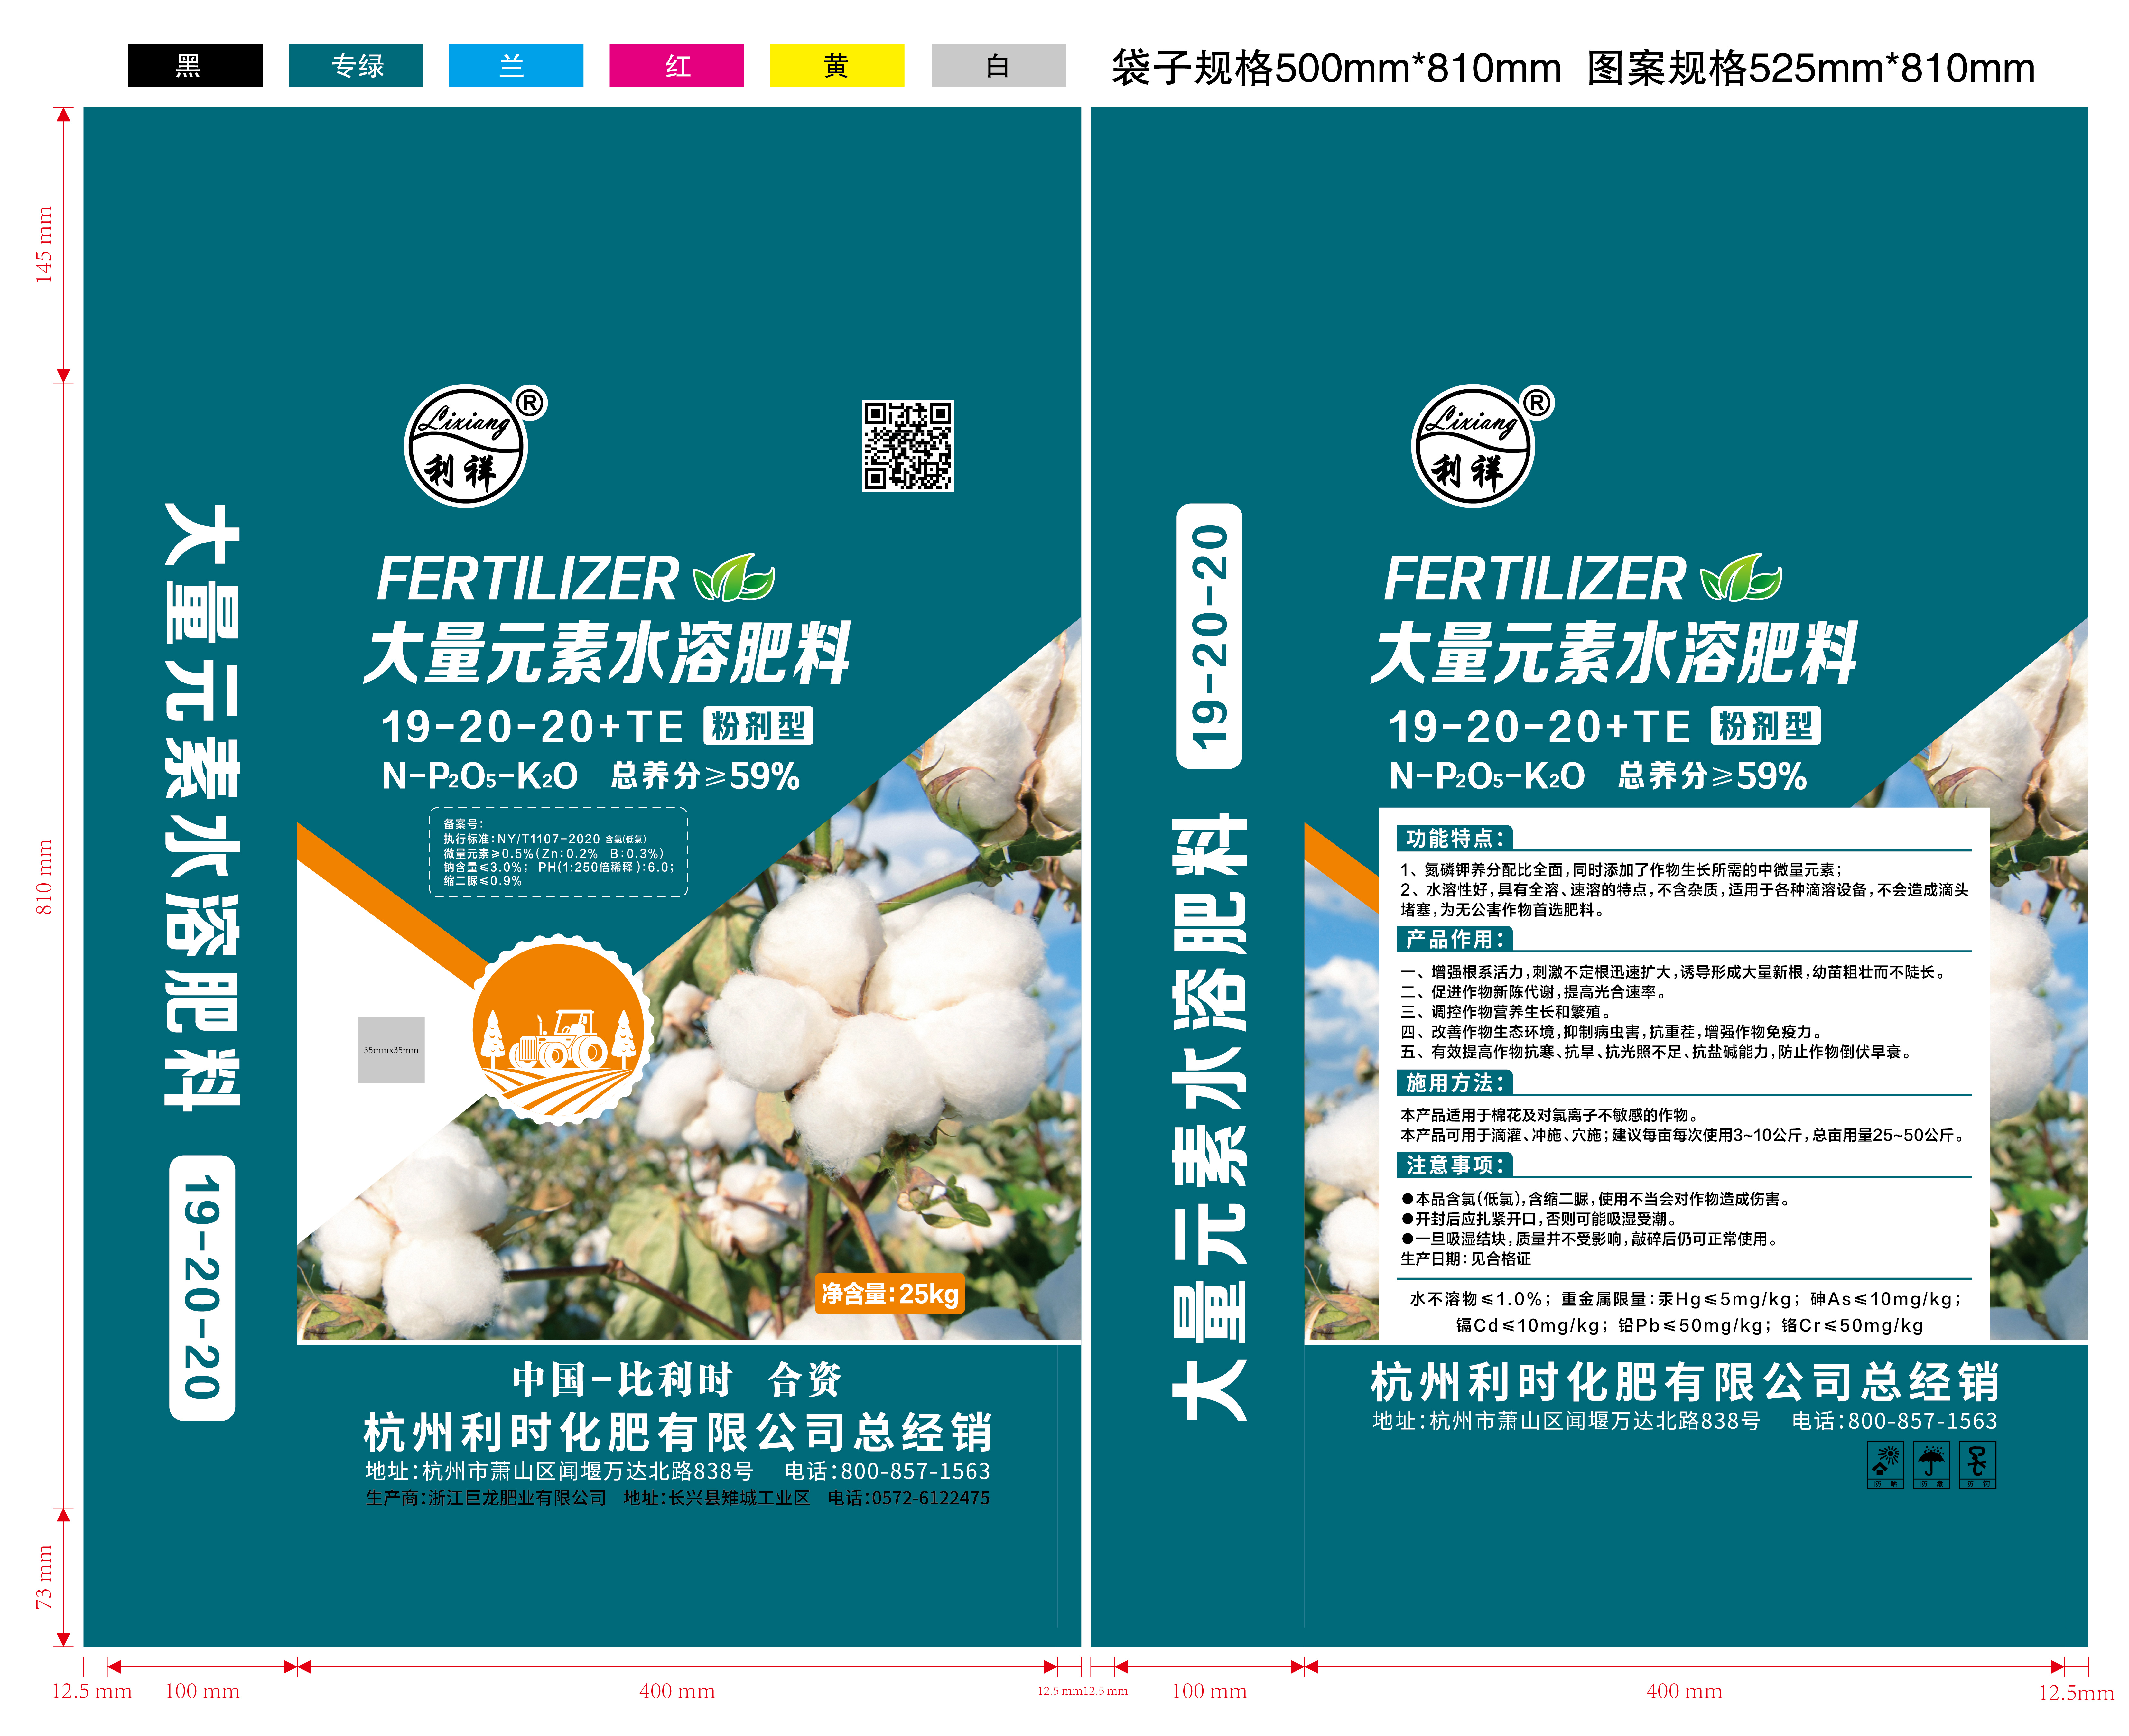Click the 执行标准:NY/T1107-2020 text

522,839
